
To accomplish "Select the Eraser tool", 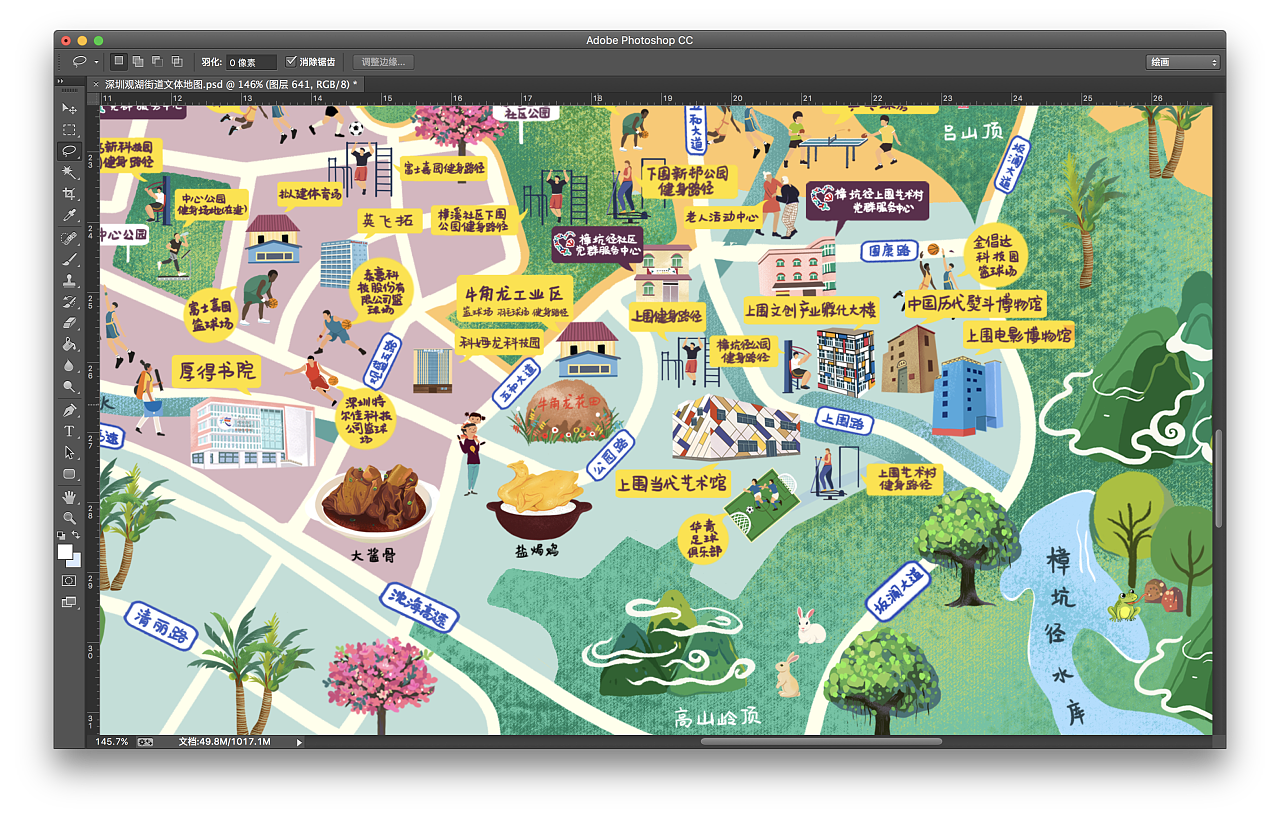I will [x=69, y=322].
